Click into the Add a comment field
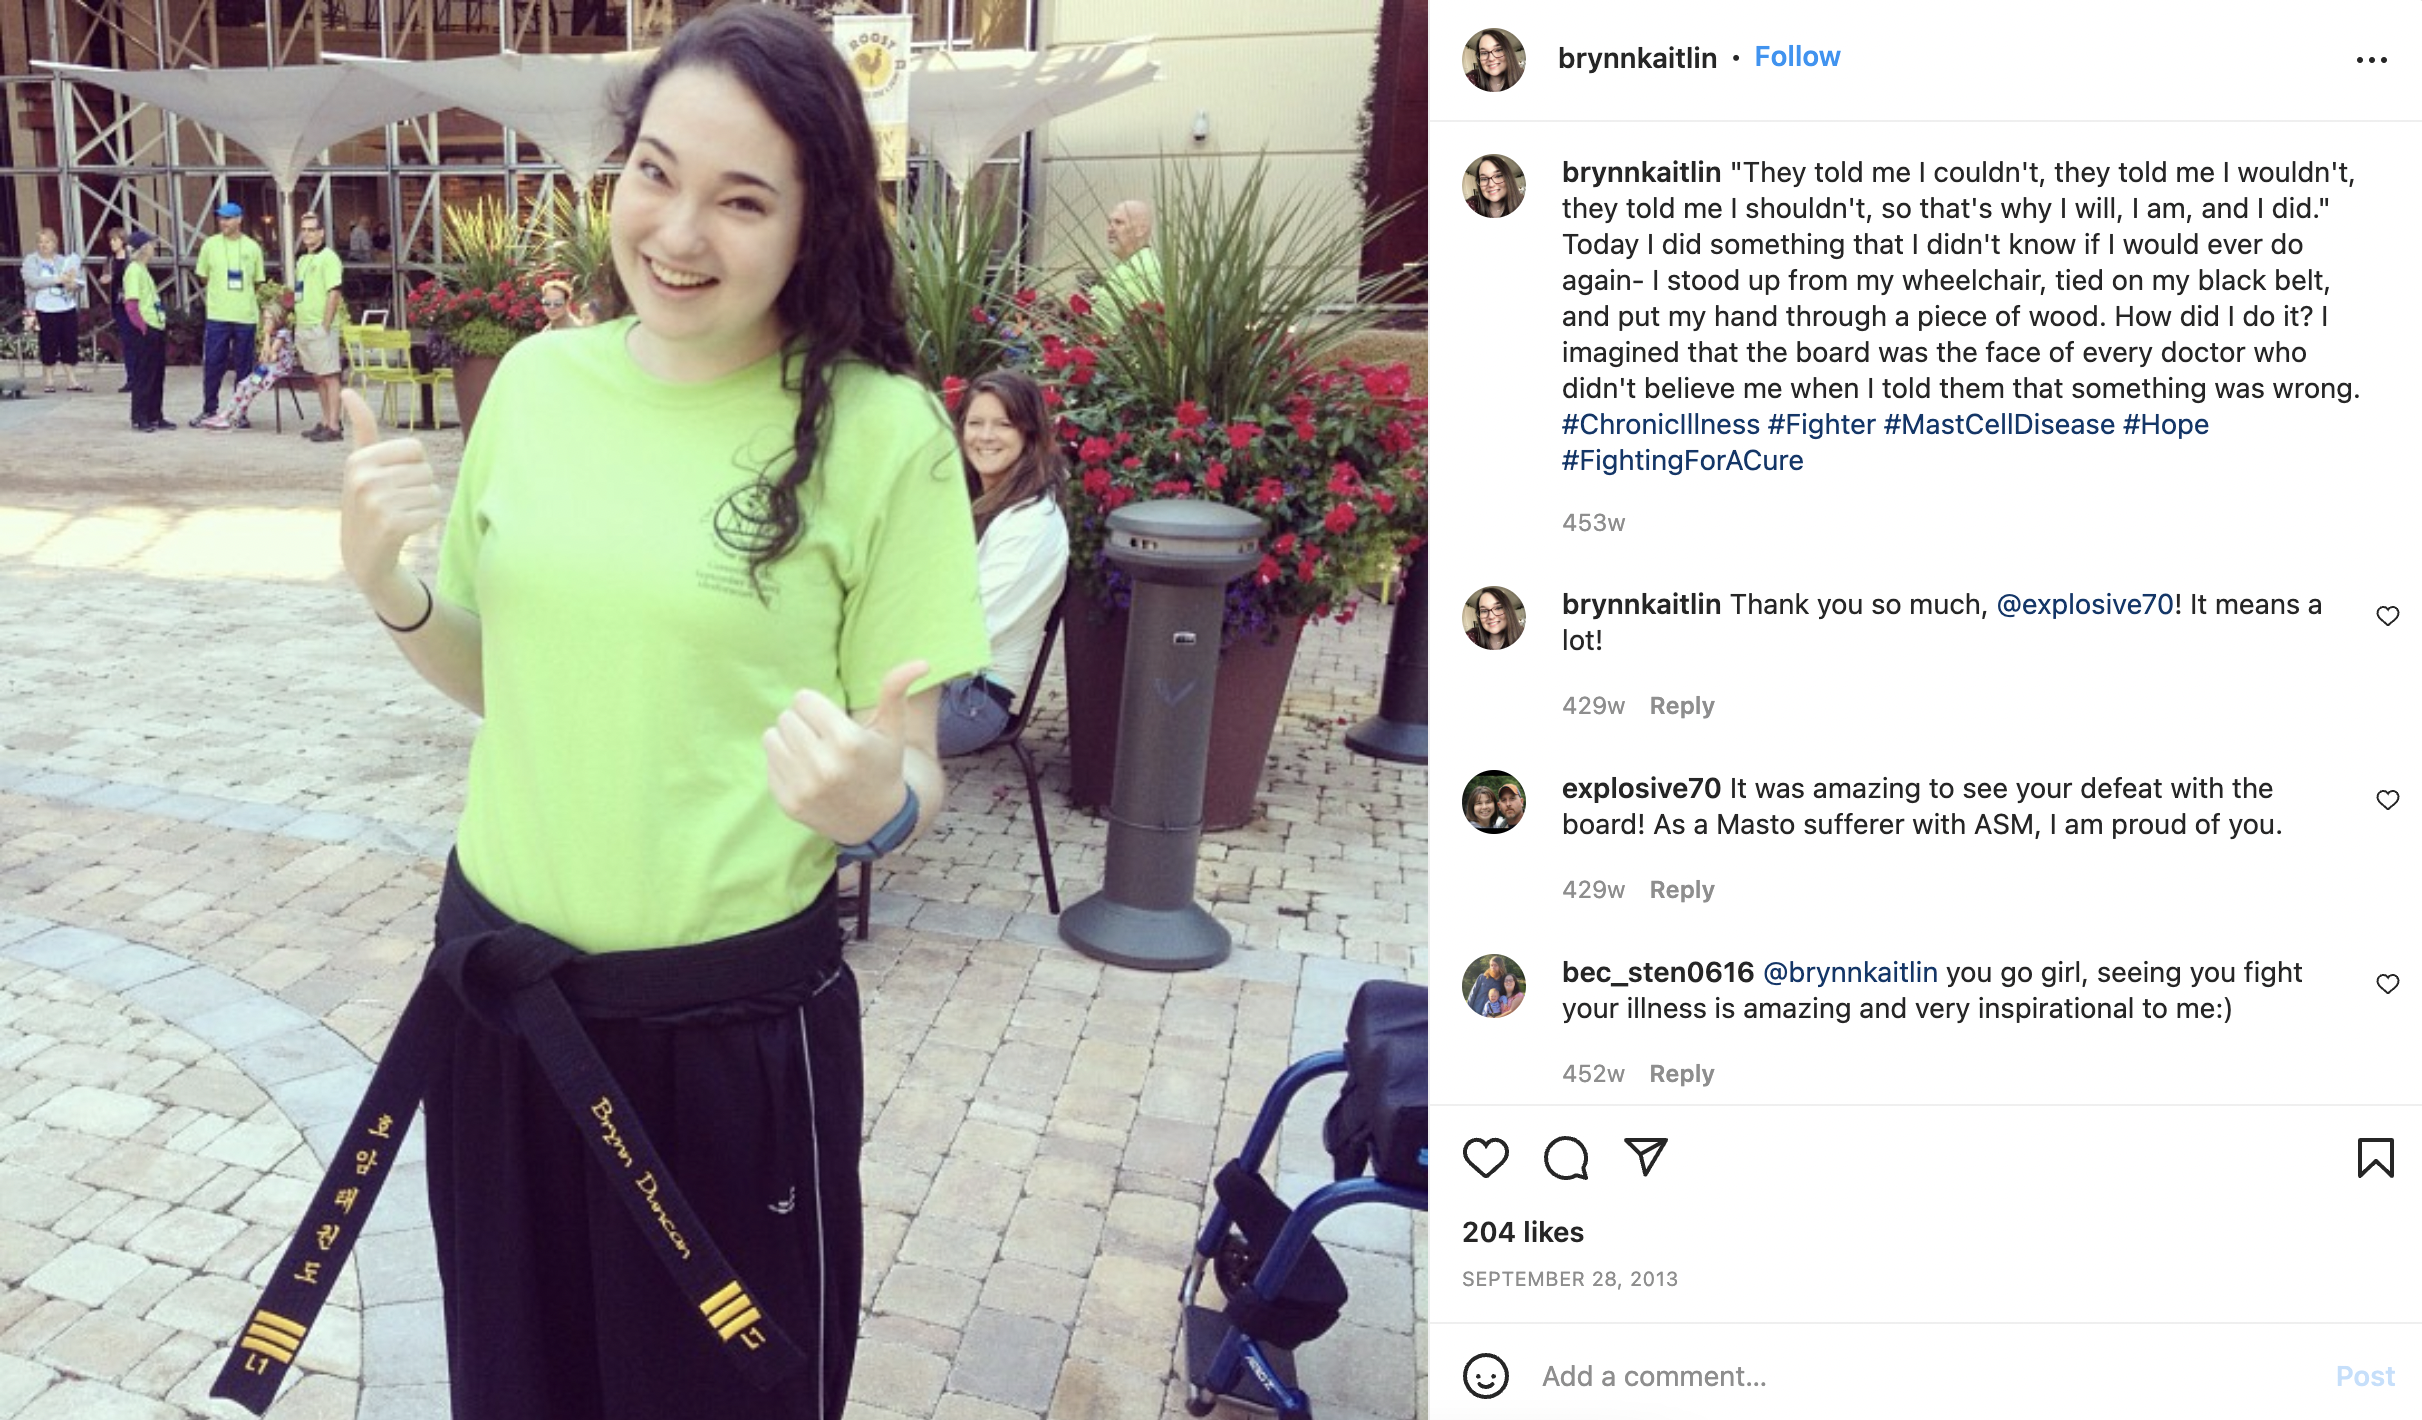Viewport: 2422px width, 1420px height. tap(1930, 1376)
